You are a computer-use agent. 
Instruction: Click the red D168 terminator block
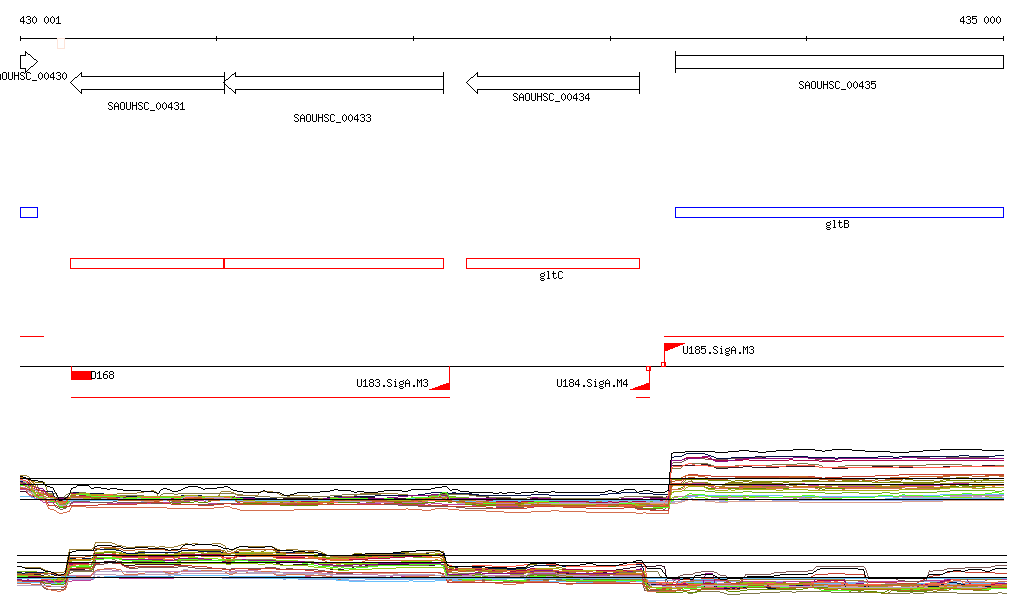click(80, 375)
